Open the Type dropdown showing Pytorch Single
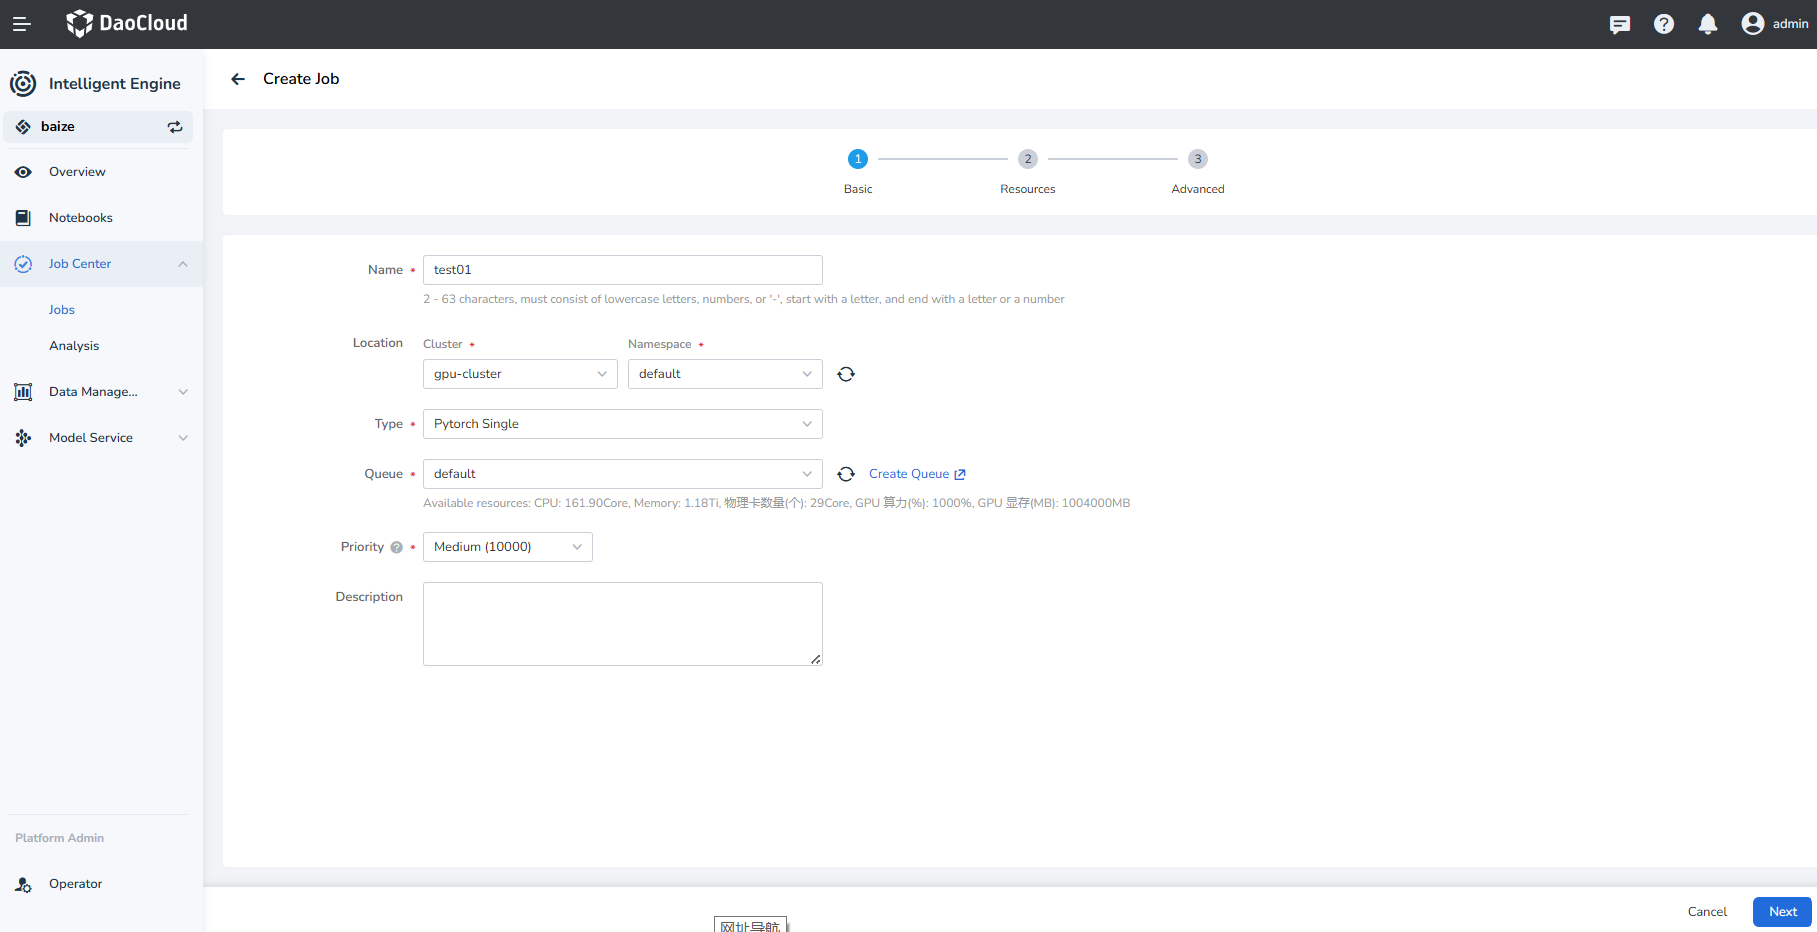This screenshot has height=932, width=1817. (x=622, y=424)
